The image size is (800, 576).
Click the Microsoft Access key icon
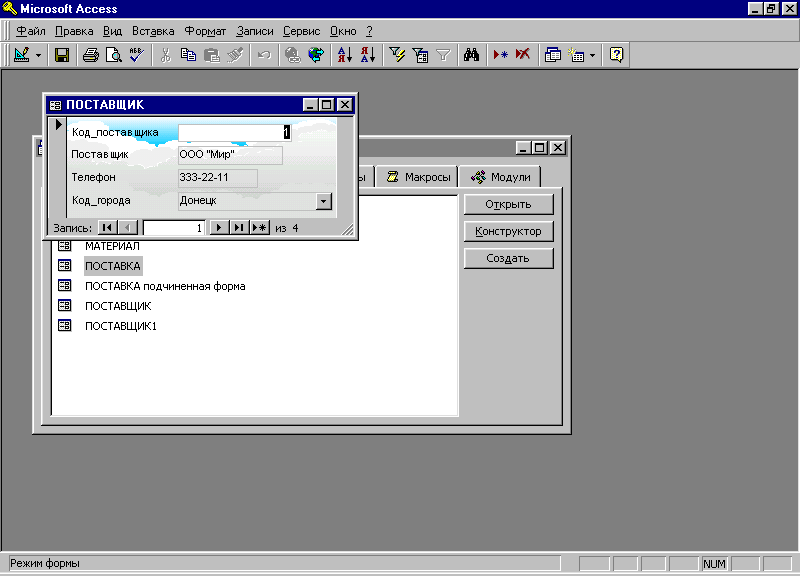tap(9, 9)
